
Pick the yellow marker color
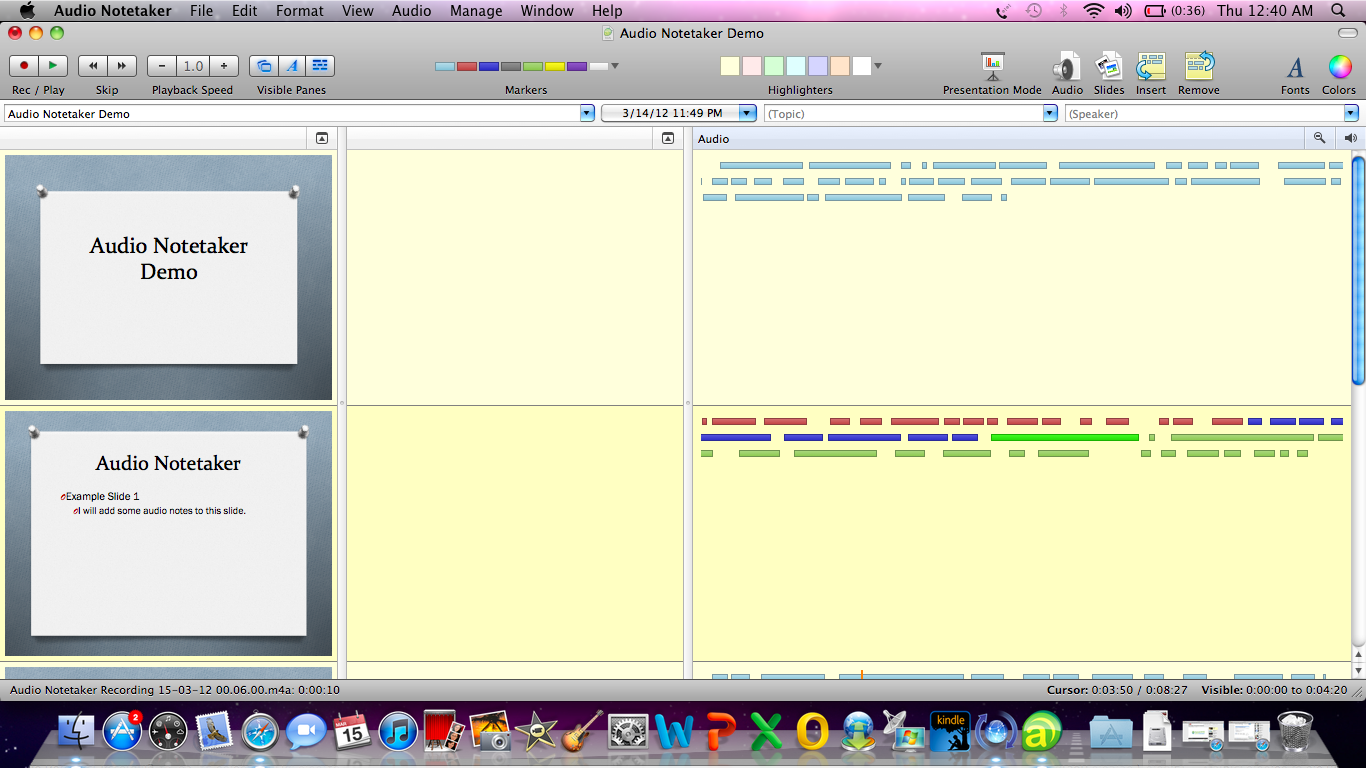[555, 67]
